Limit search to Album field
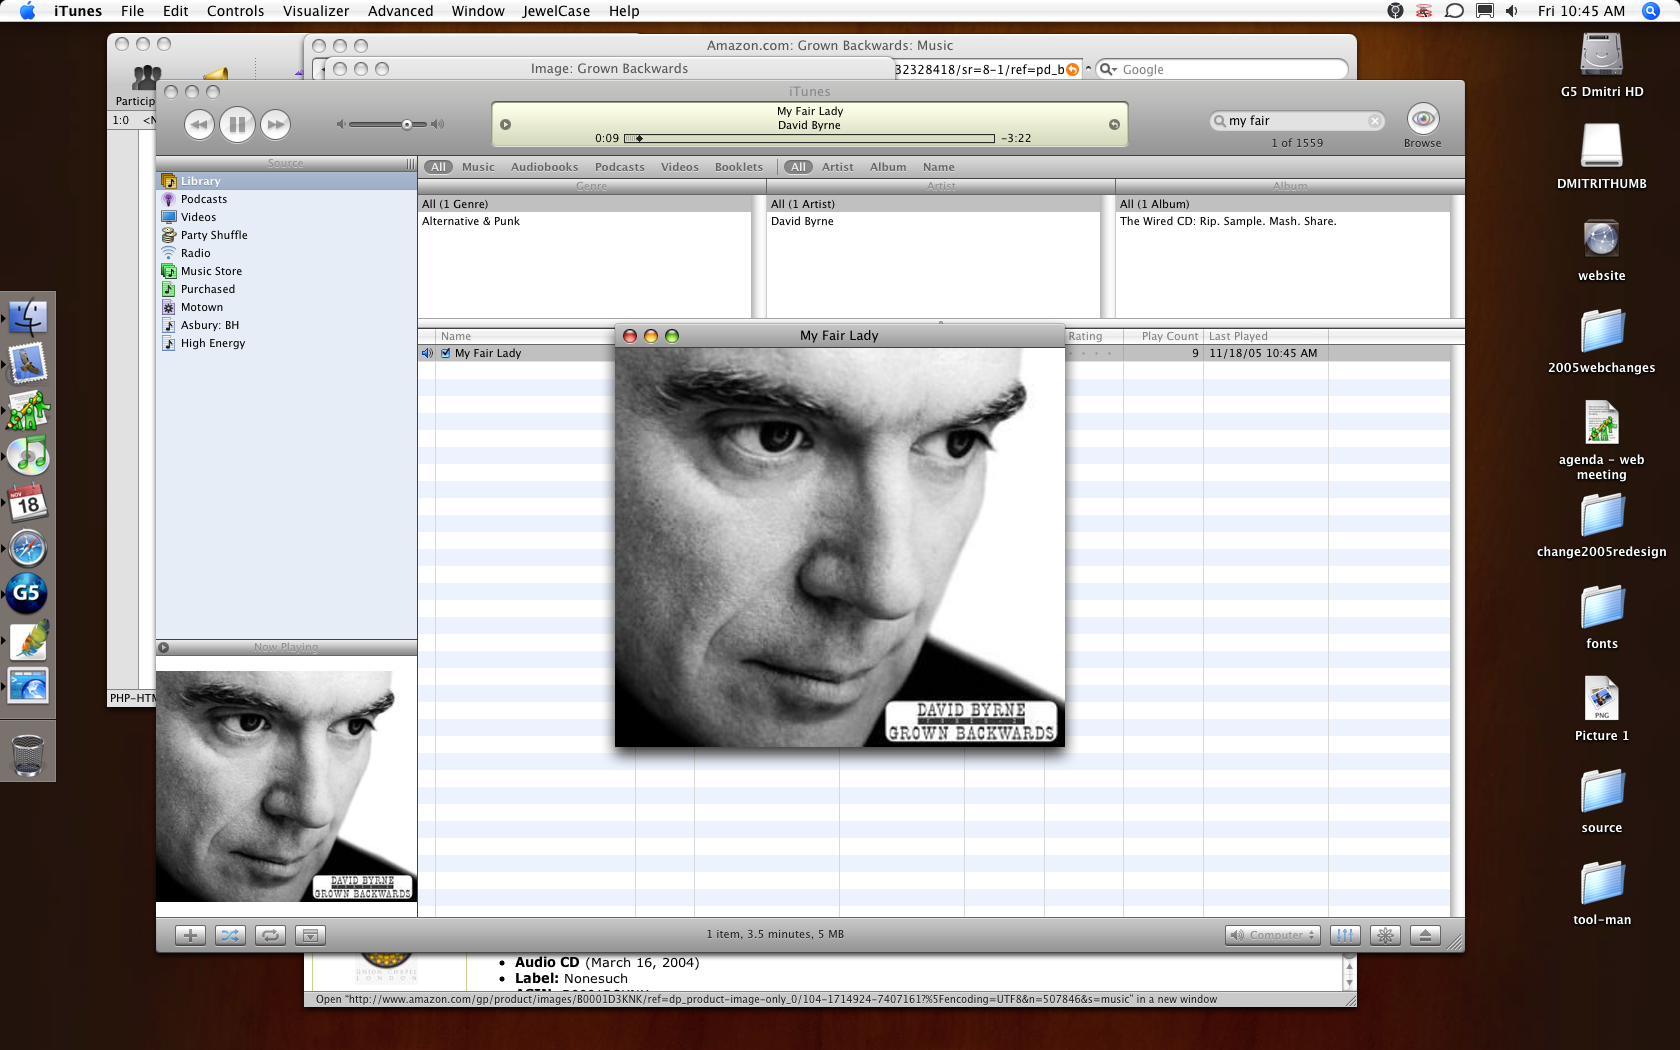The width and height of the screenshot is (1680, 1050). tap(888, 167)
